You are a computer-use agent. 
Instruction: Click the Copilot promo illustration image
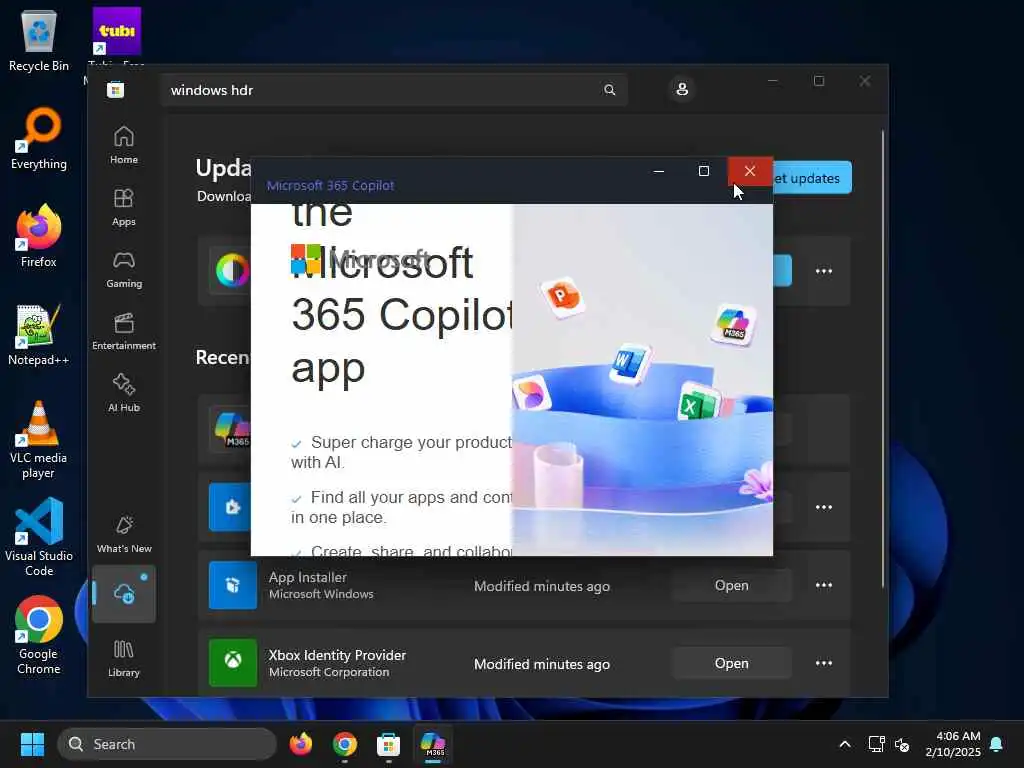pos(642,380)
